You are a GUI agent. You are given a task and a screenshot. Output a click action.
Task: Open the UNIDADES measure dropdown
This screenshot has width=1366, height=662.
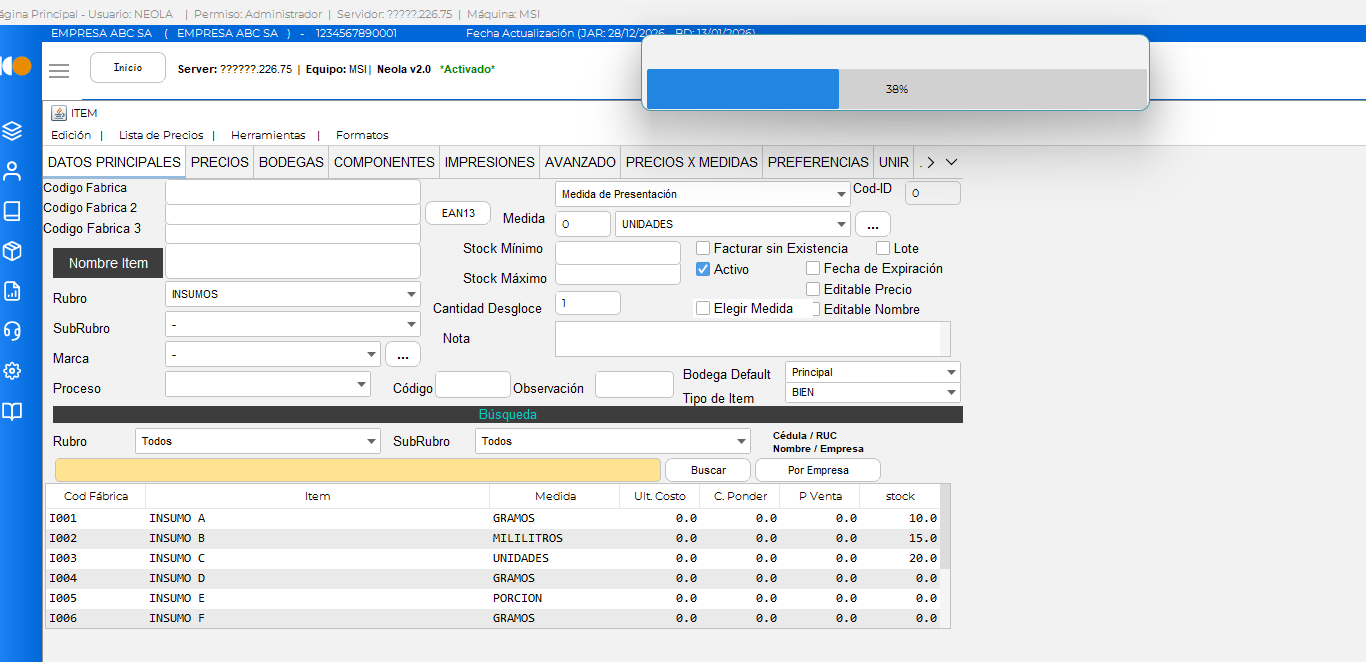click(x=732, y=224)
